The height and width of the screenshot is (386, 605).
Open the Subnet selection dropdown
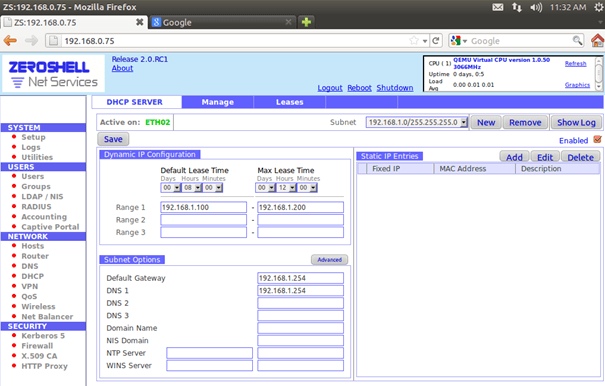[x=417, y=122]
